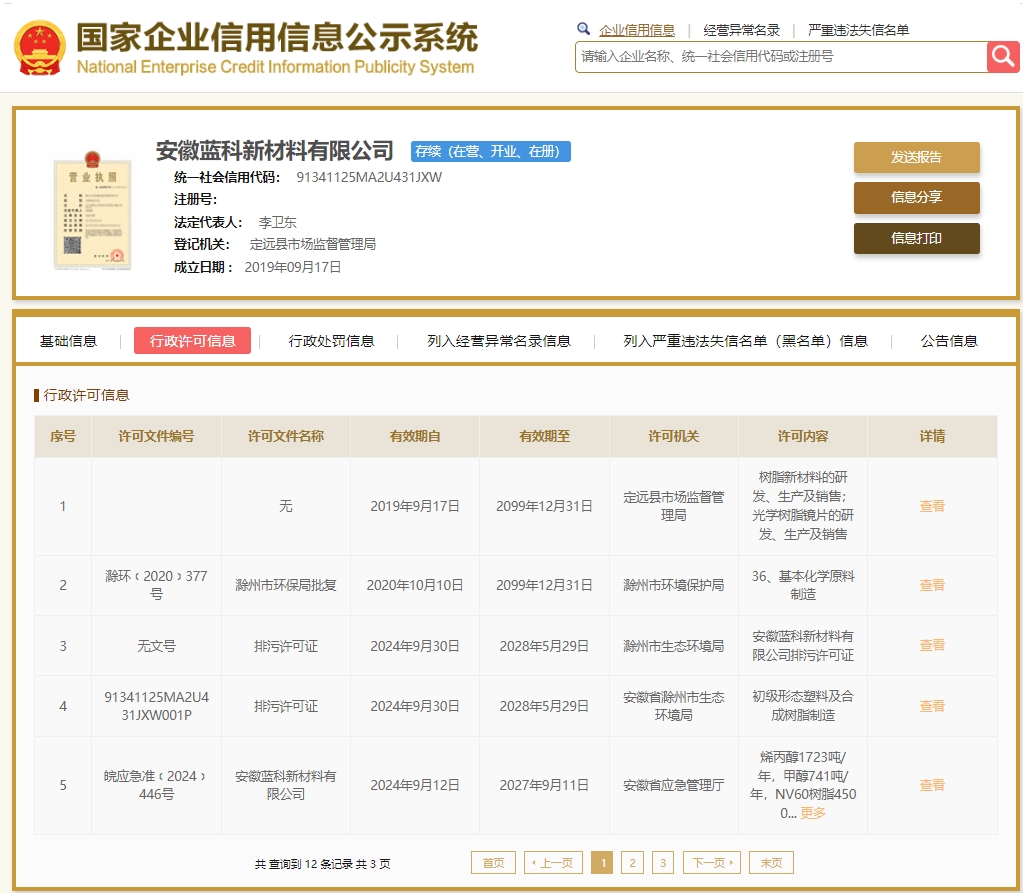Click registration authority 定远县市场监督管理局 in header
Image resolution: width=1023 pixels, height=893 pixels.
313,245
